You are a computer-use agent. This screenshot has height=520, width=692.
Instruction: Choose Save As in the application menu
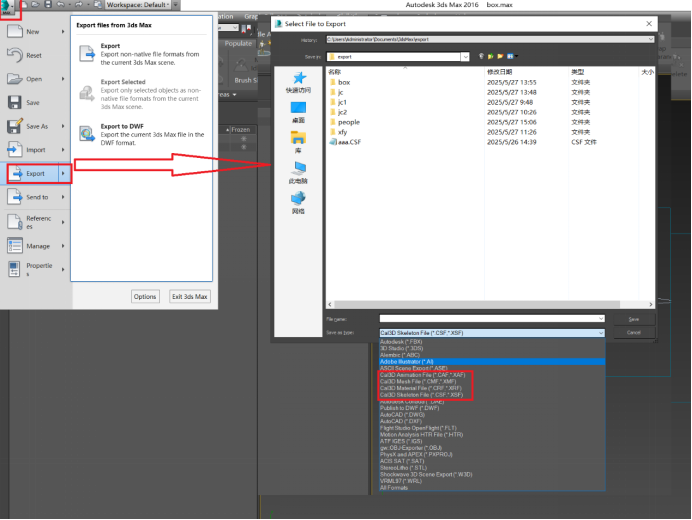35,126
